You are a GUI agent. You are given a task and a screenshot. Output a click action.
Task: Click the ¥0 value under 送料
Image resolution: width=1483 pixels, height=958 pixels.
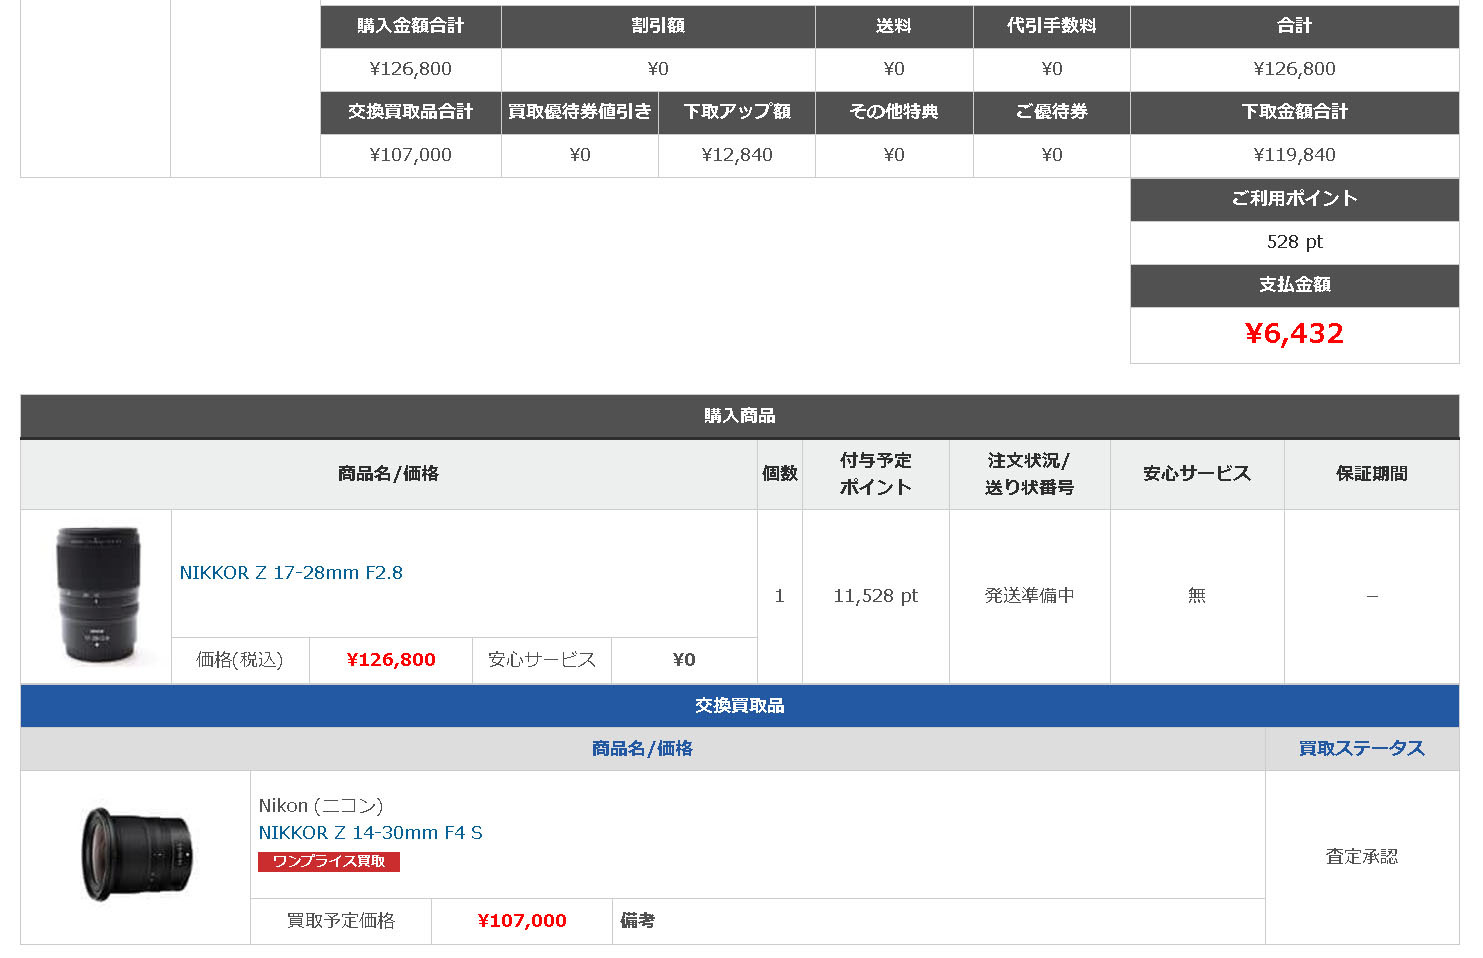click(894, 69)
